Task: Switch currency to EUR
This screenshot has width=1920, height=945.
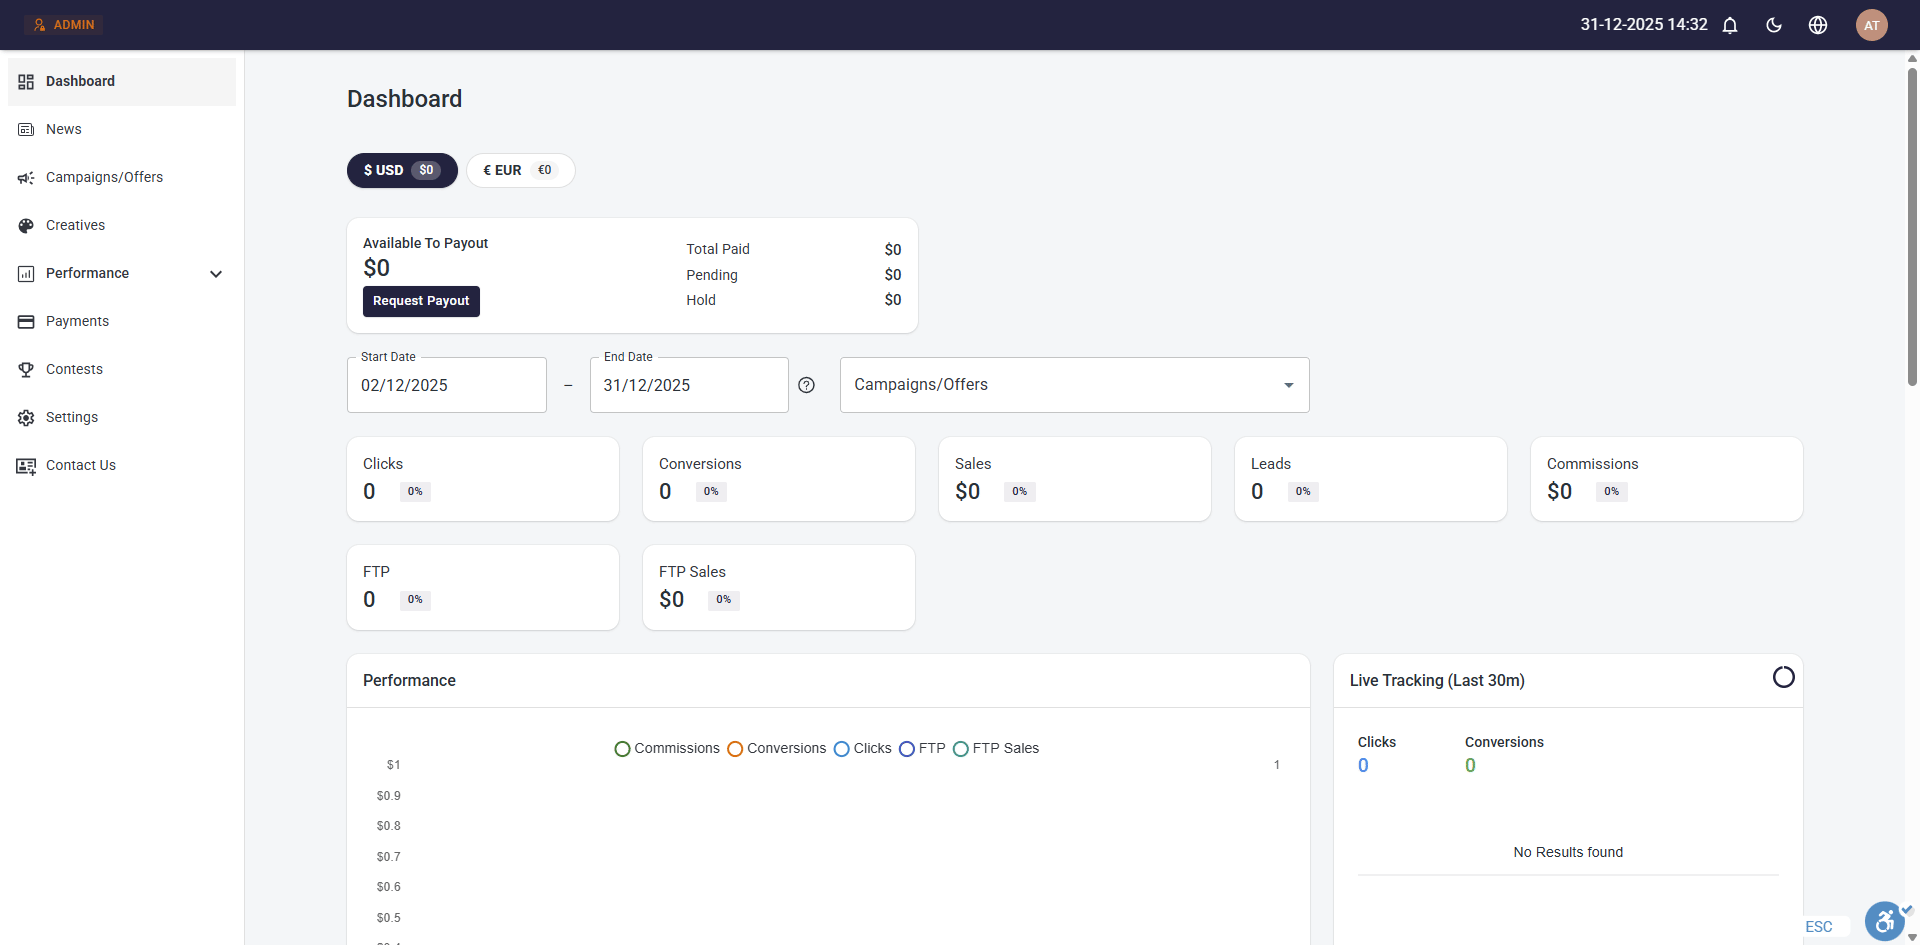Action: pos(520,170)
